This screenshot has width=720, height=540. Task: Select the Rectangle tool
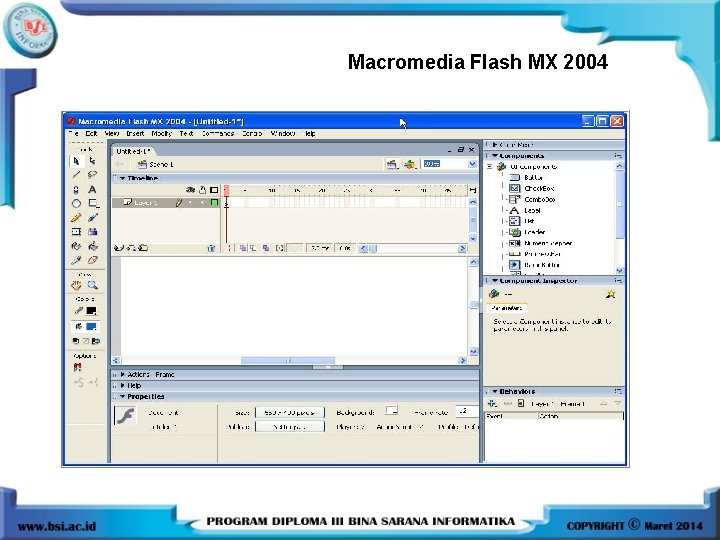[x=93, y=203]
